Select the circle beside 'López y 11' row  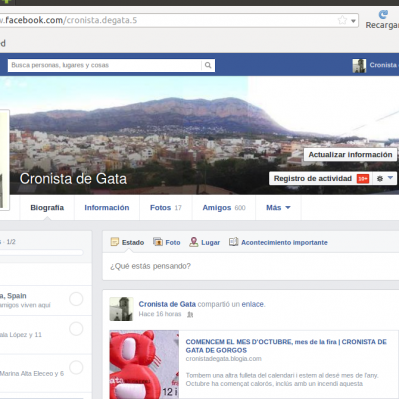[x=76, y=329]
